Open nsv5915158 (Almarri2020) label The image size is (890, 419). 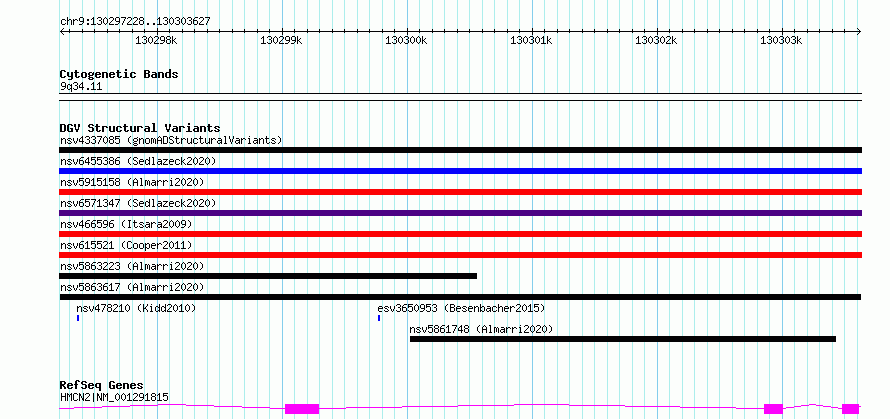[132, 182]
